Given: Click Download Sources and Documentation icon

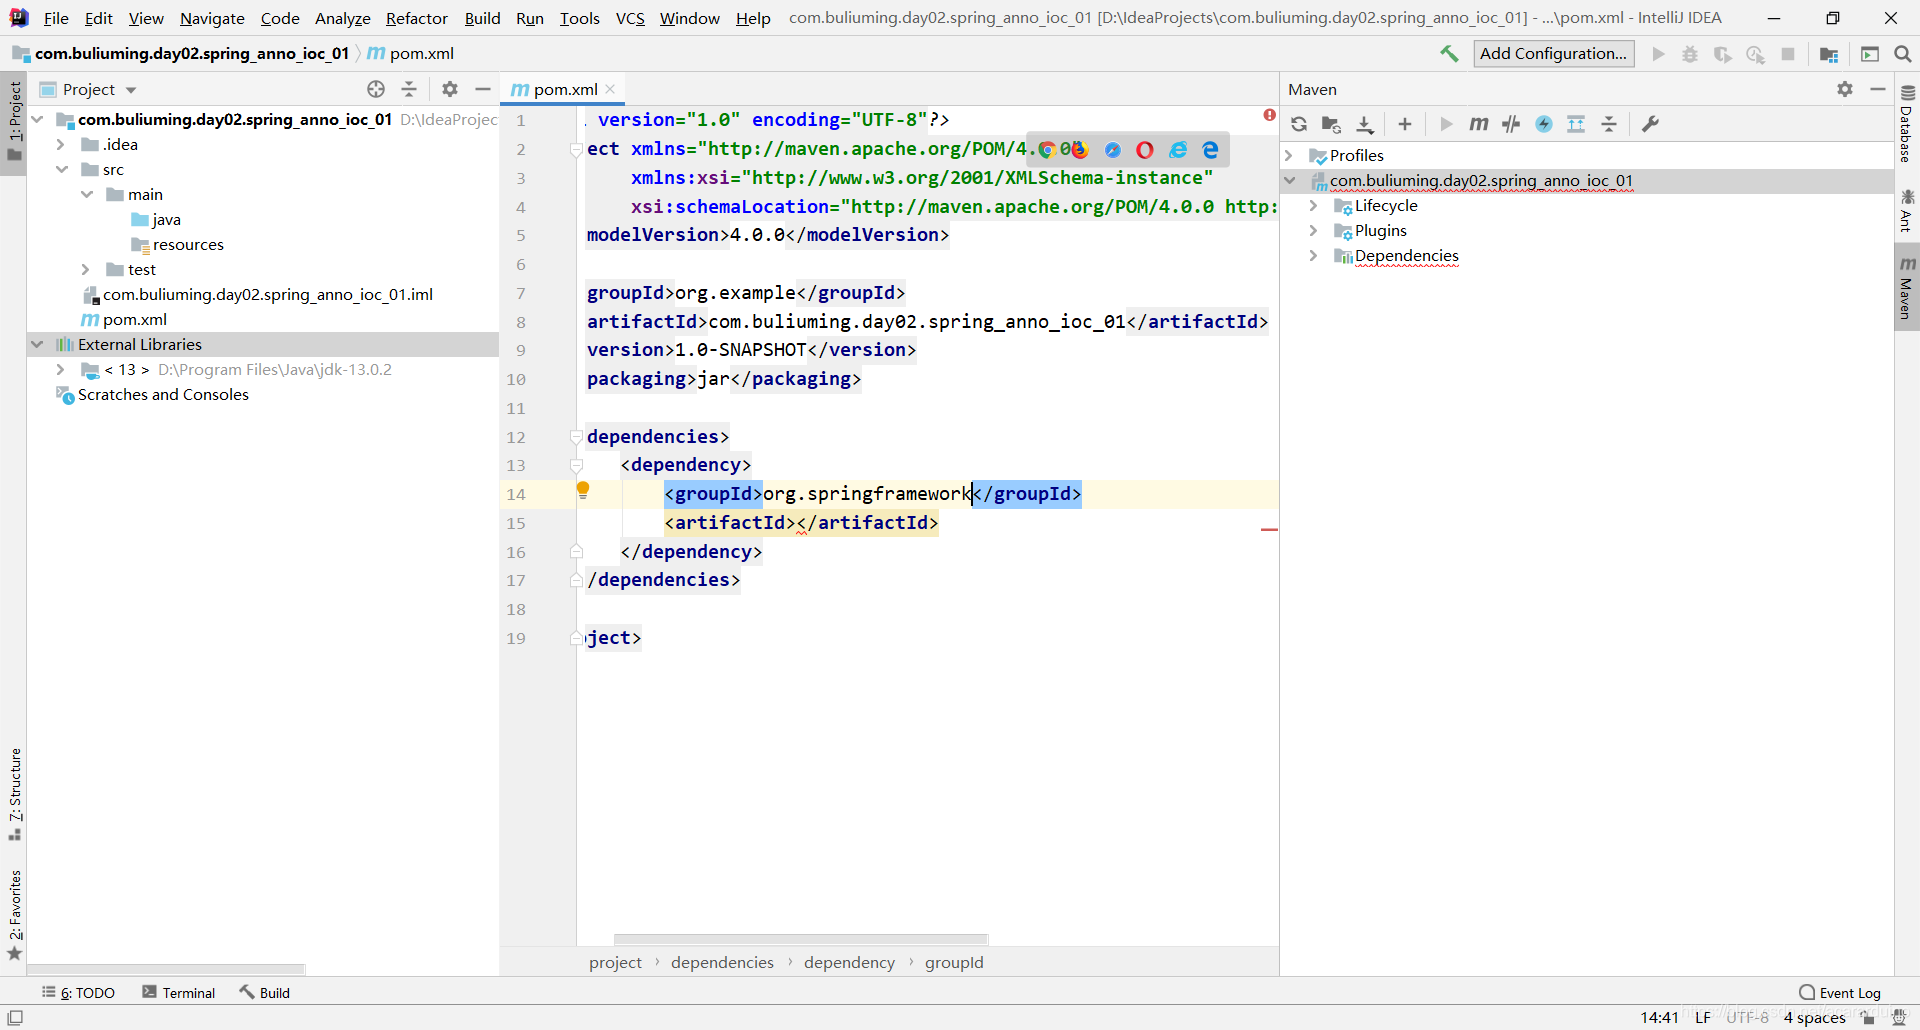Looking at the screenshot, I should pyautogui.click(x=1365, y=124).
